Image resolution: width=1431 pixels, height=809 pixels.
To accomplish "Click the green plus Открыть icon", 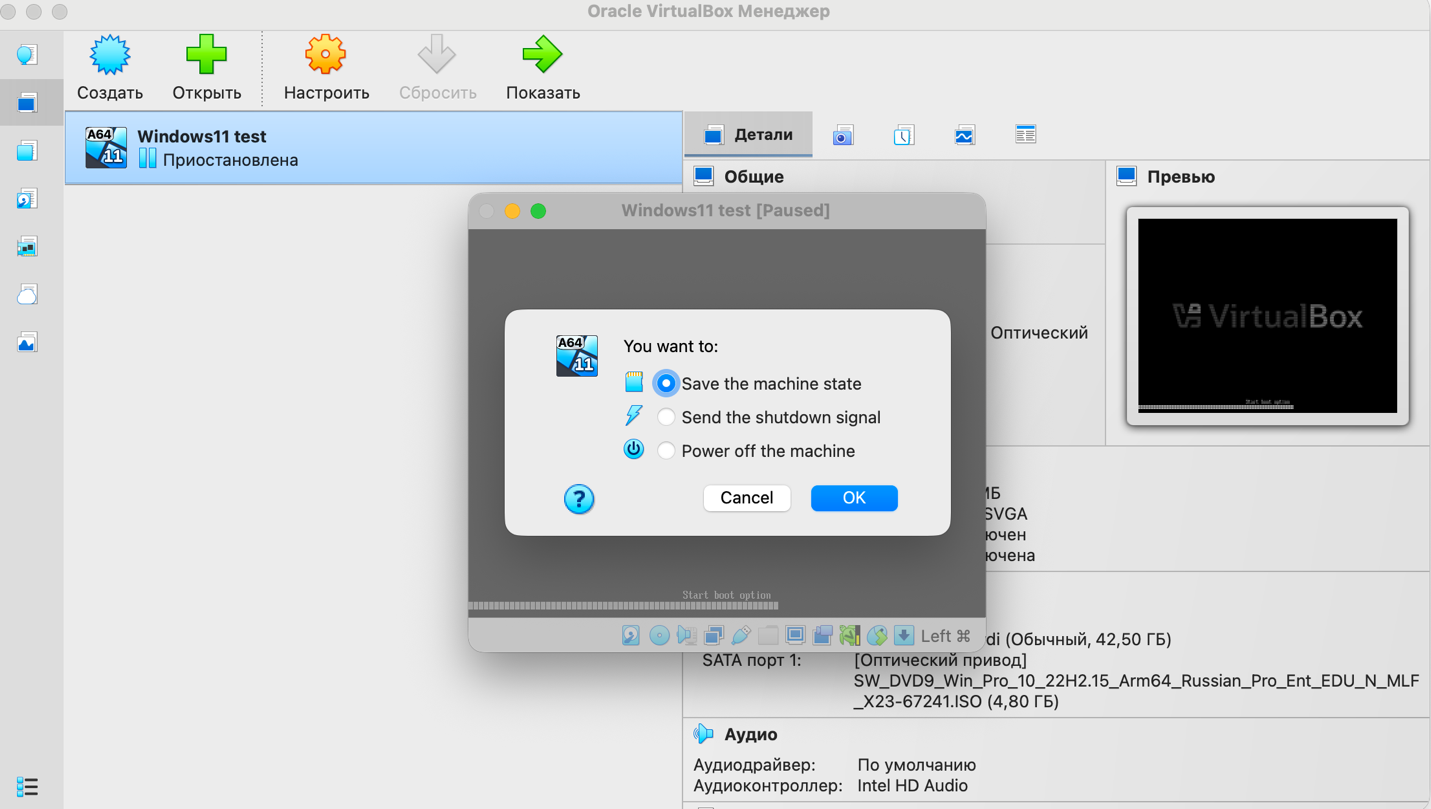I will pyautogui.click(x=206, y=56).
